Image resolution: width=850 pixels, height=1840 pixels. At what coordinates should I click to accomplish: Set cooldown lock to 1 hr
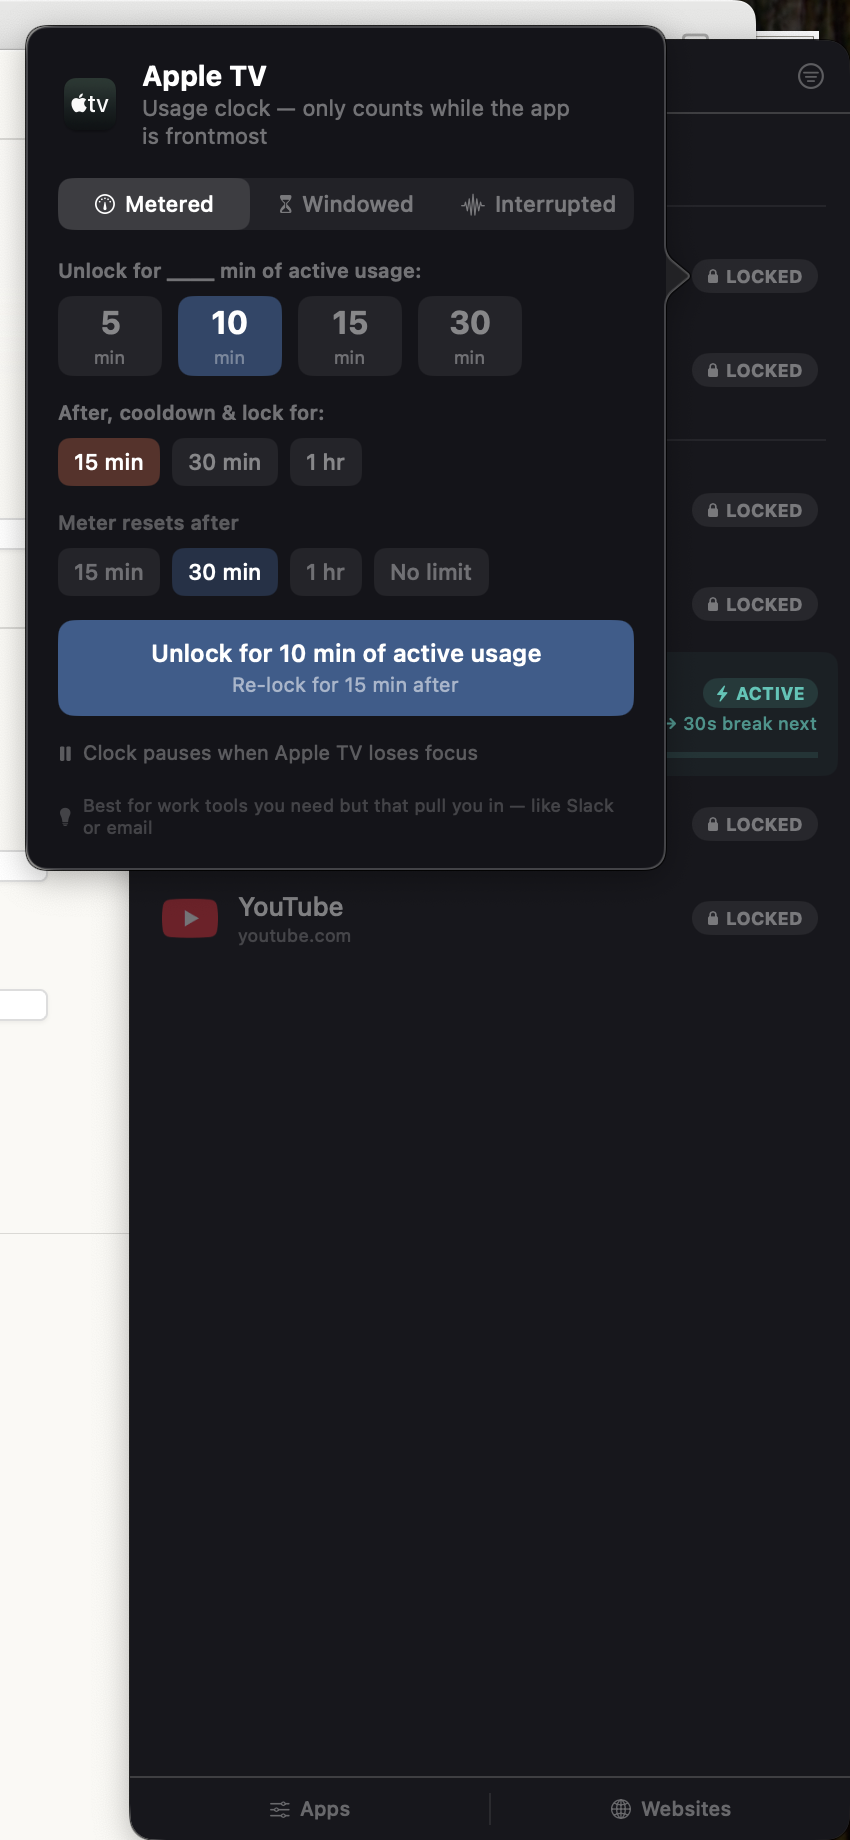(x=326, y=462)
